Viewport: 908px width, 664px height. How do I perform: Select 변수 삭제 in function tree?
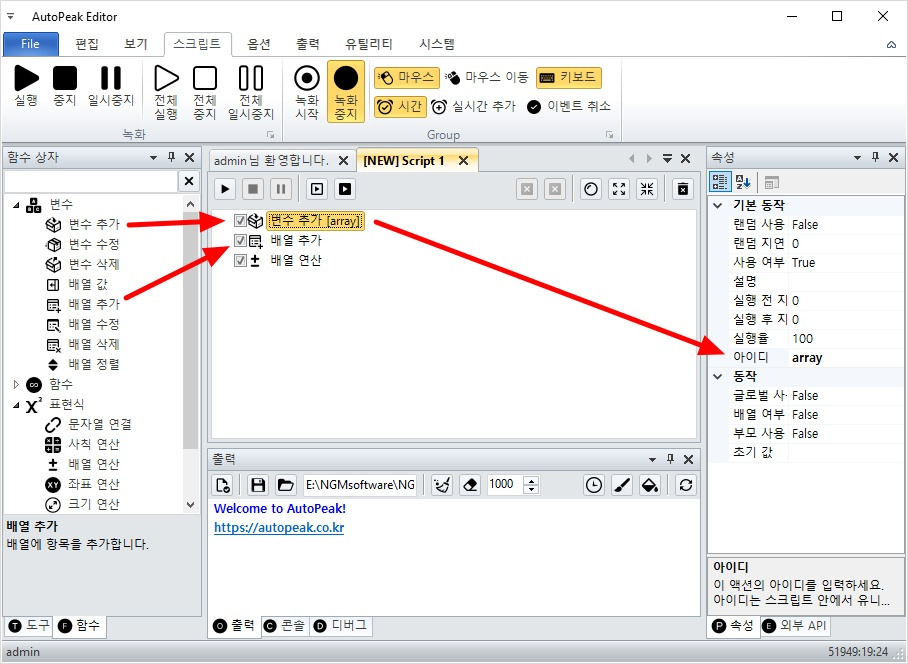(x=82, y=264)
